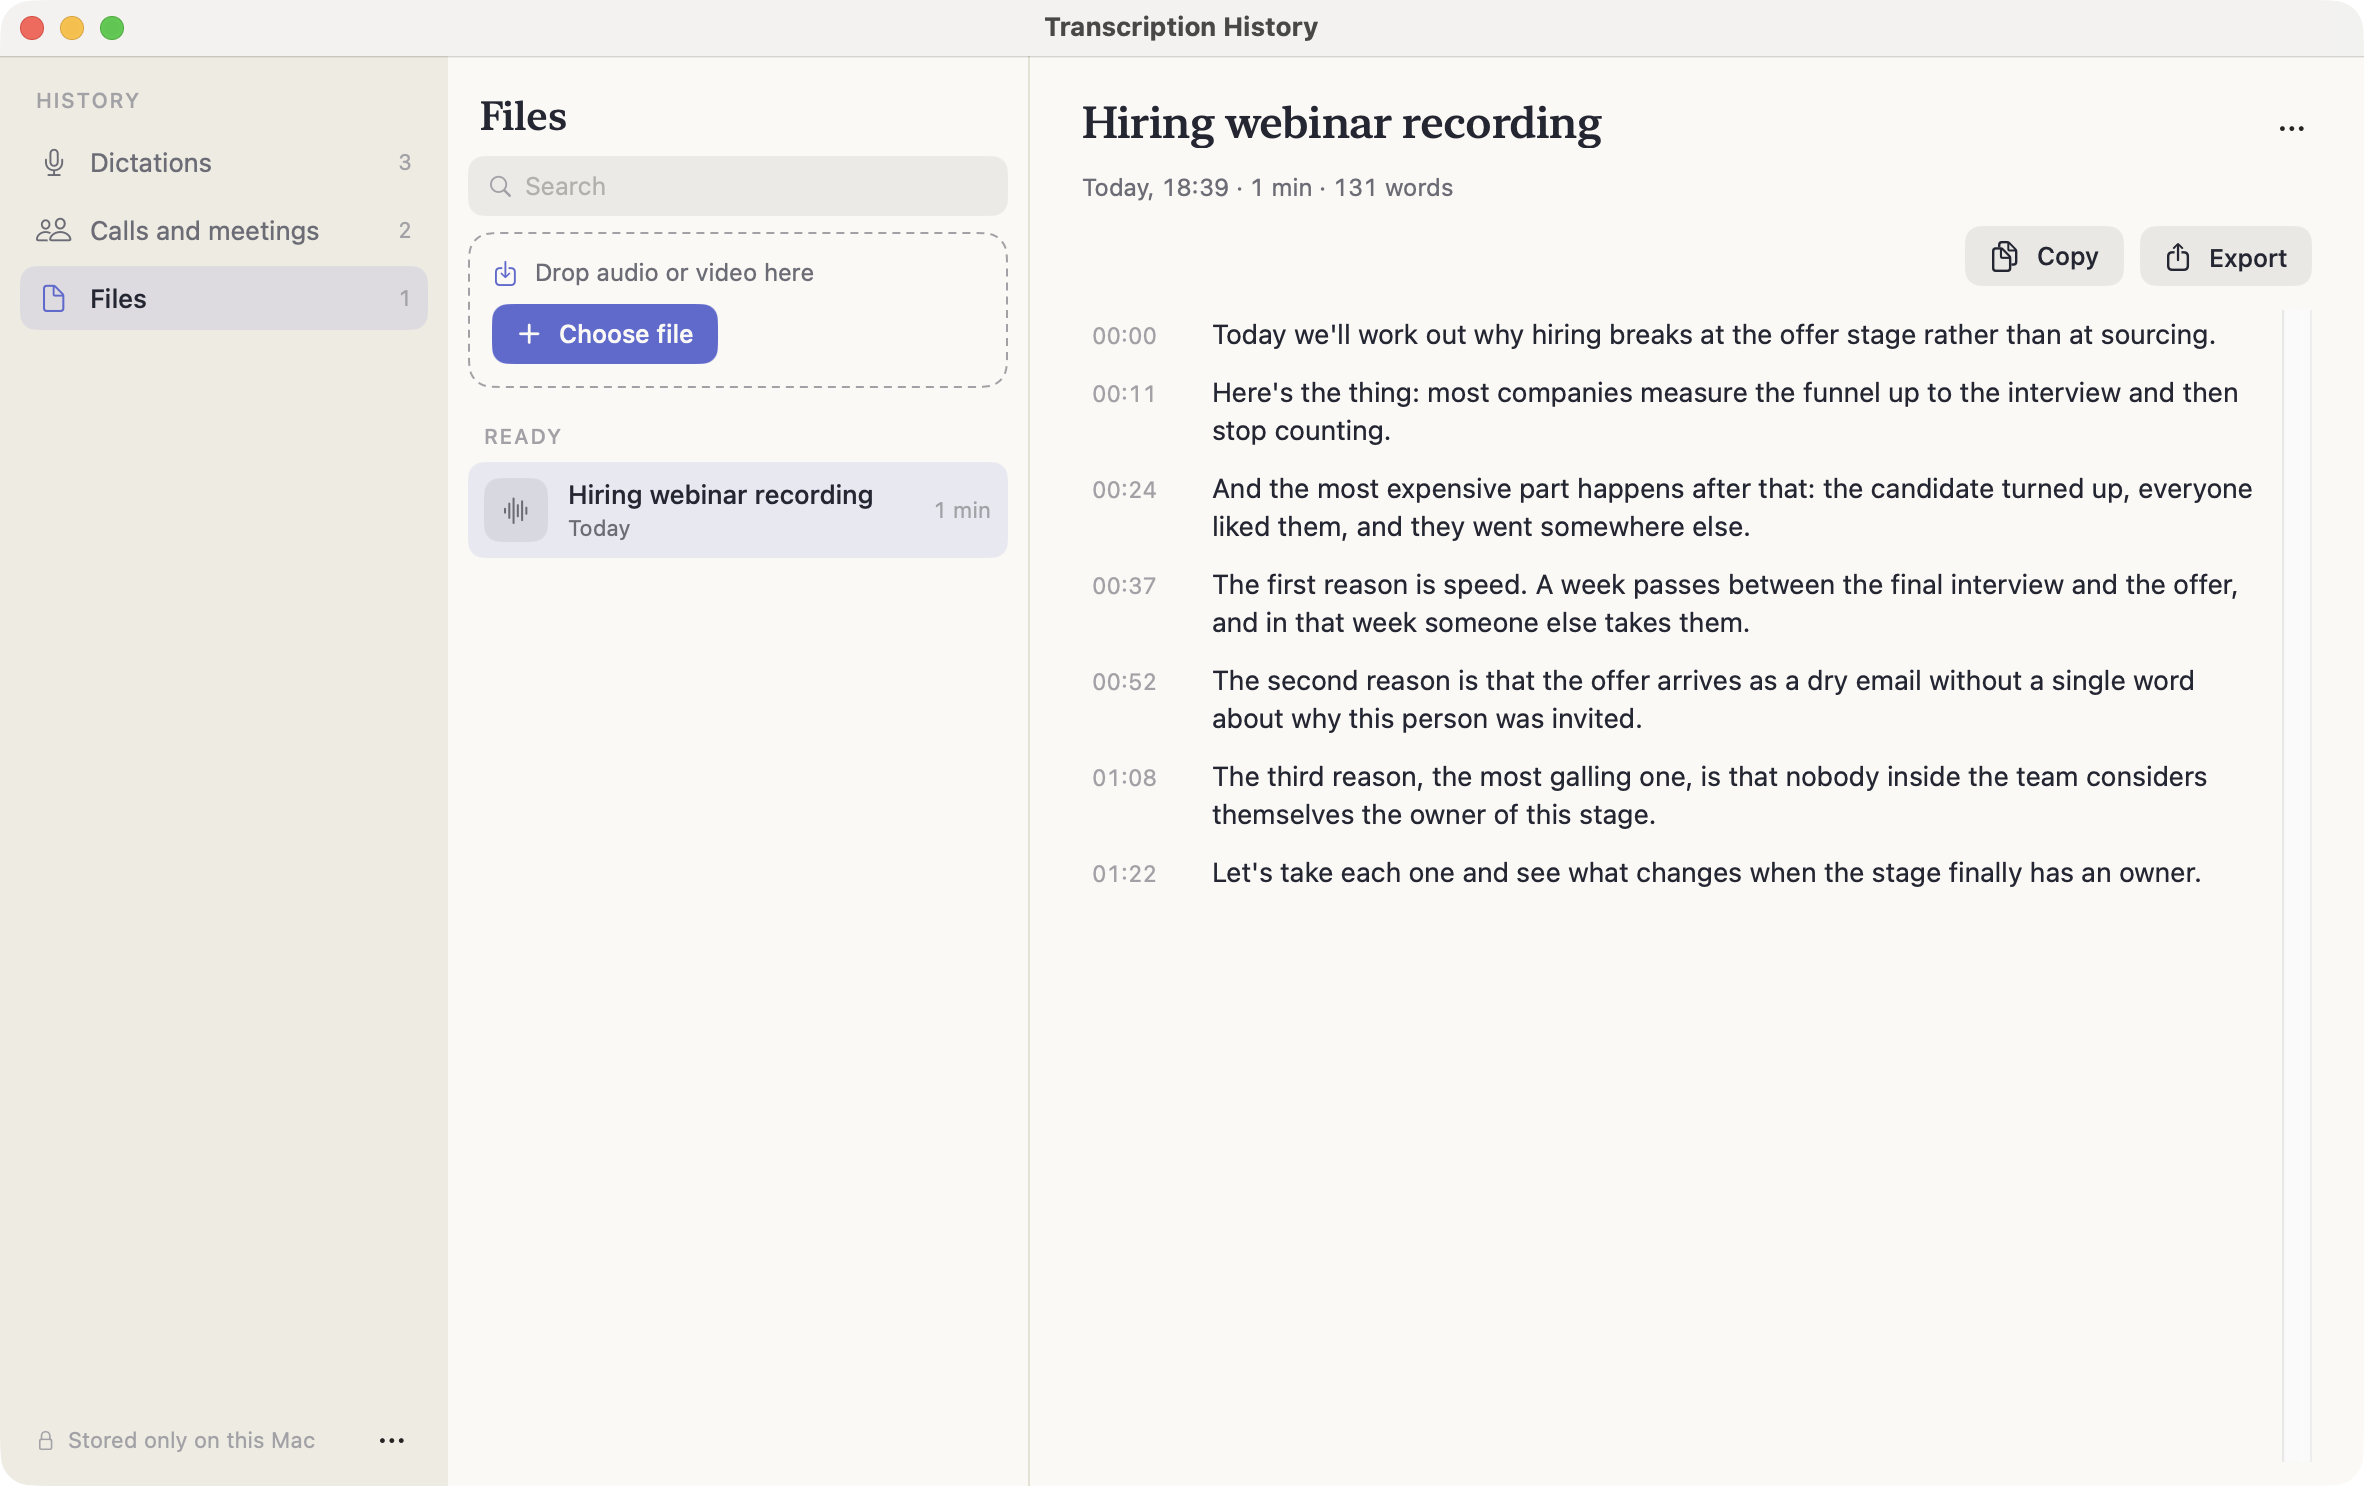This screenshot has height=1486, width=2364.
Task: Click the line starting 'Let's take each one'
Action: (x=1706, y=873)
